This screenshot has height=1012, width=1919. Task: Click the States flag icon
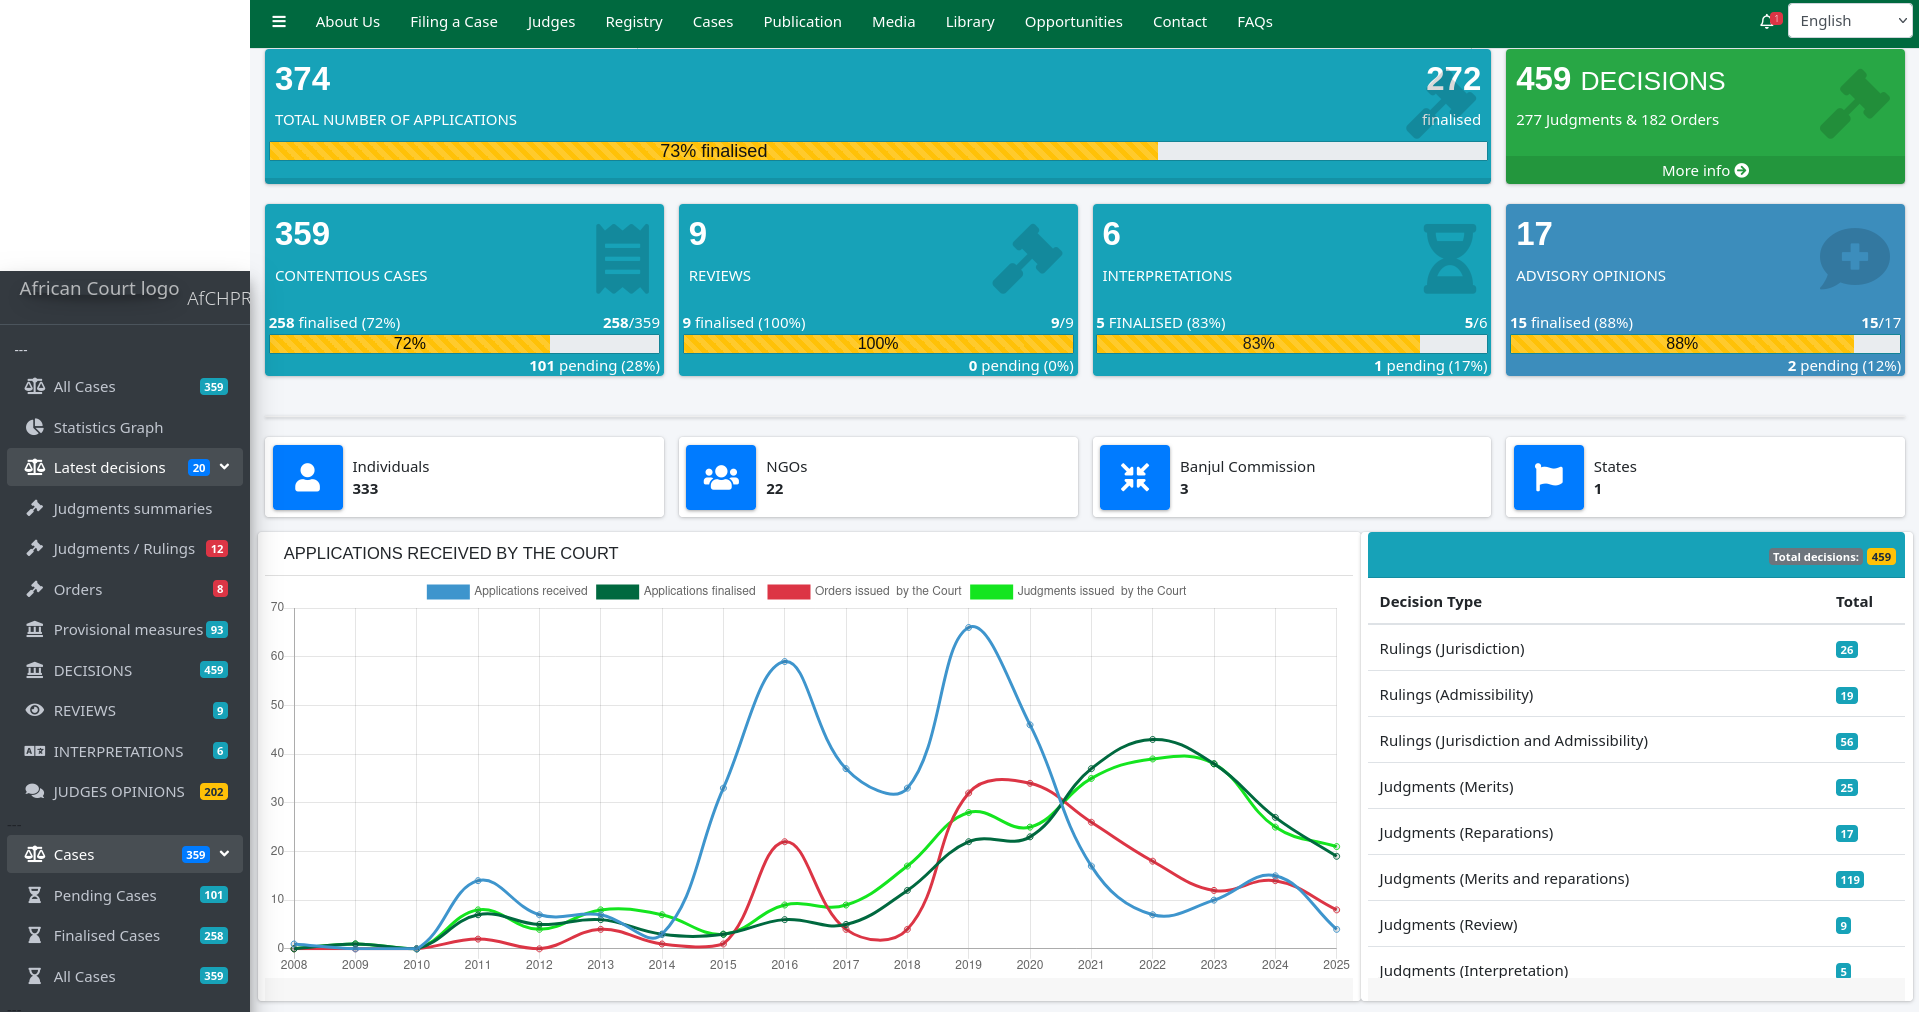coord(1548,478)
